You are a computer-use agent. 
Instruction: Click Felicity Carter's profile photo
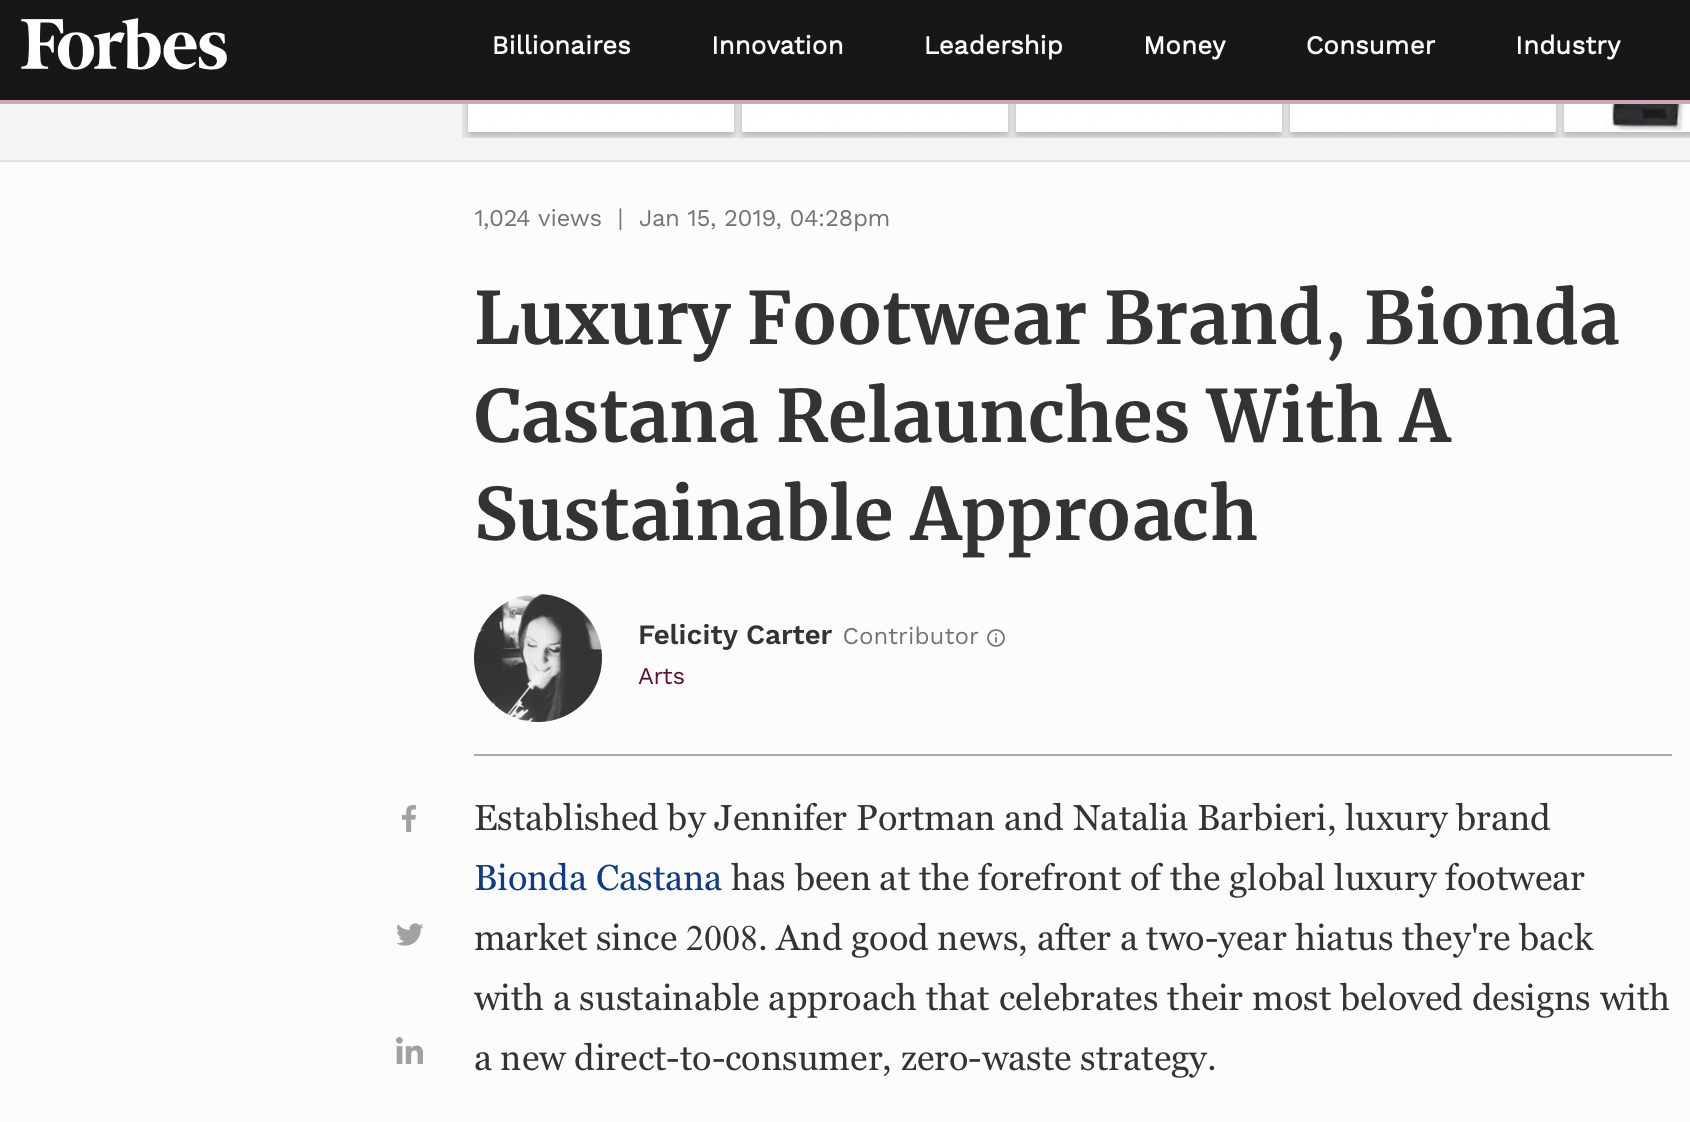(x=538, y=658)
